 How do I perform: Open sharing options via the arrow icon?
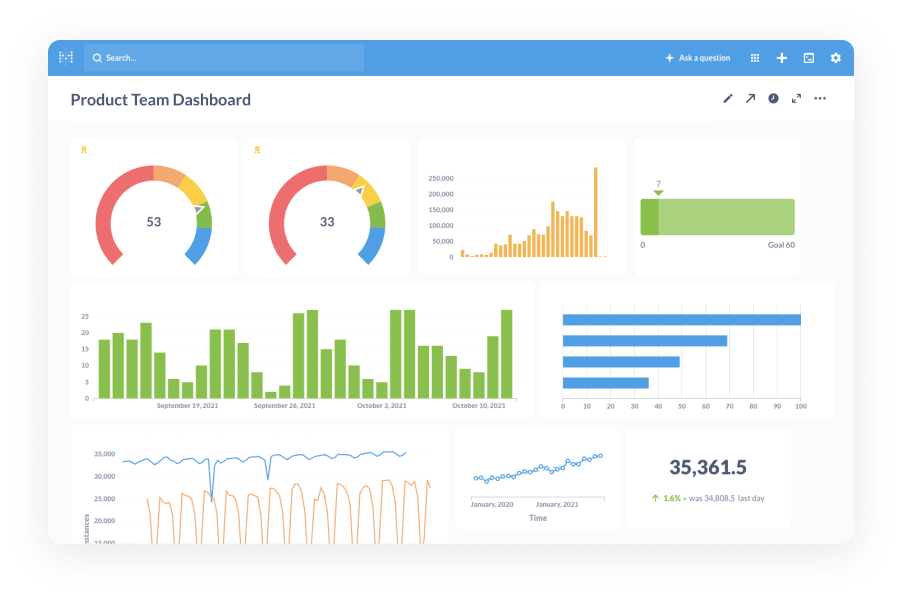pos(751,98)
